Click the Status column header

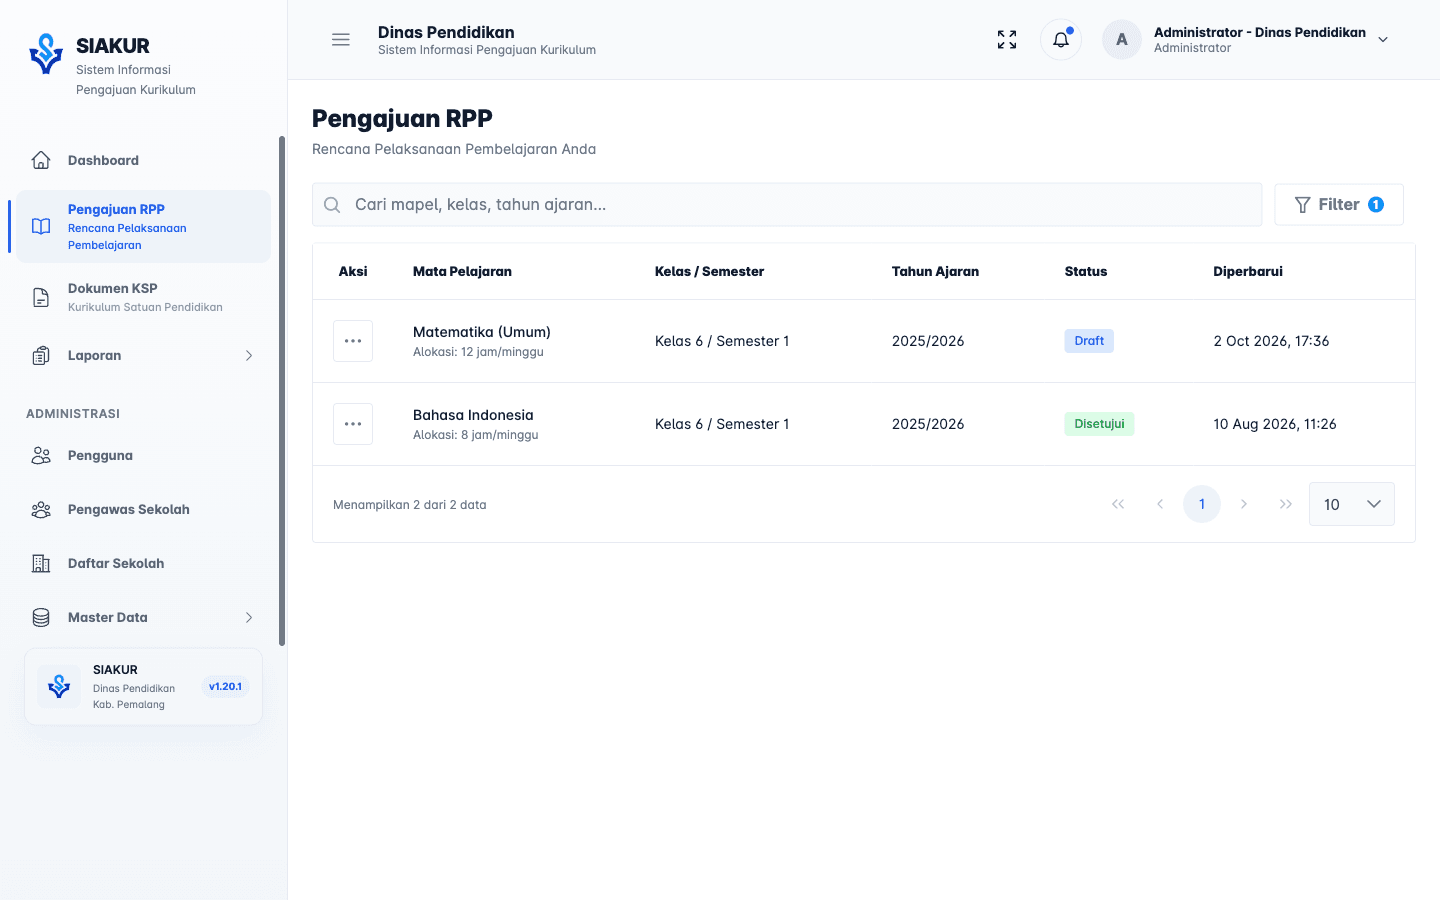click(1086, 272)
